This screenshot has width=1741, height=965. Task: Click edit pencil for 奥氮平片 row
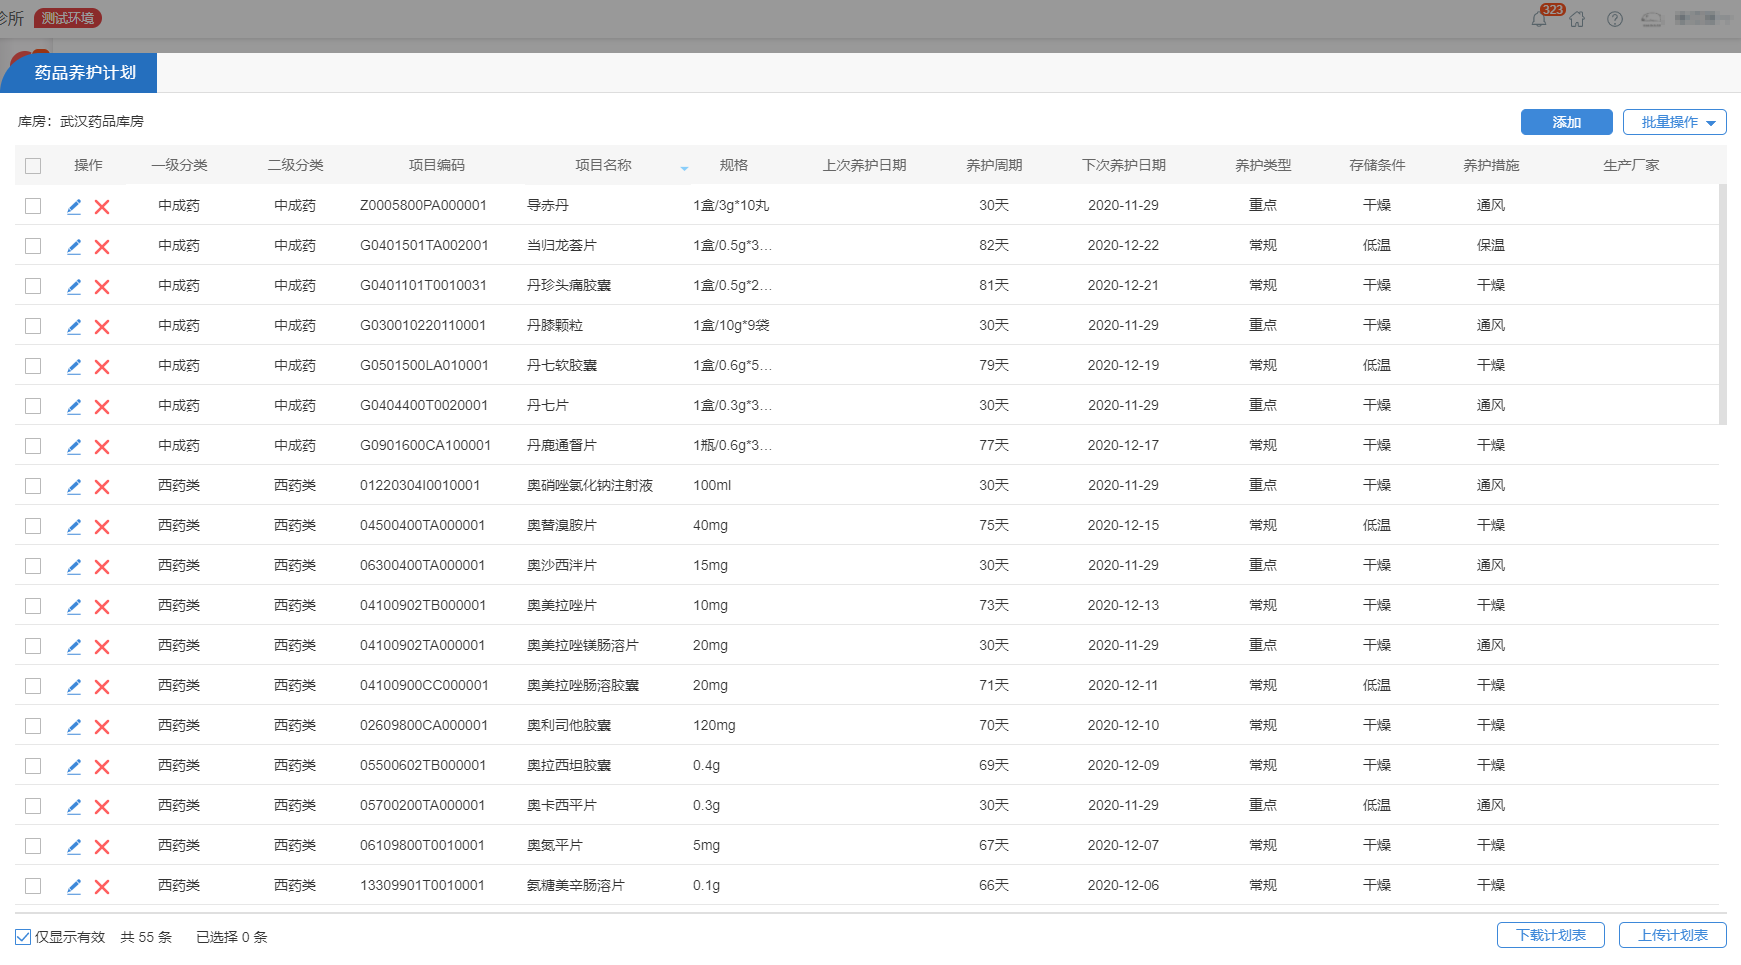(x=74, y=846)
